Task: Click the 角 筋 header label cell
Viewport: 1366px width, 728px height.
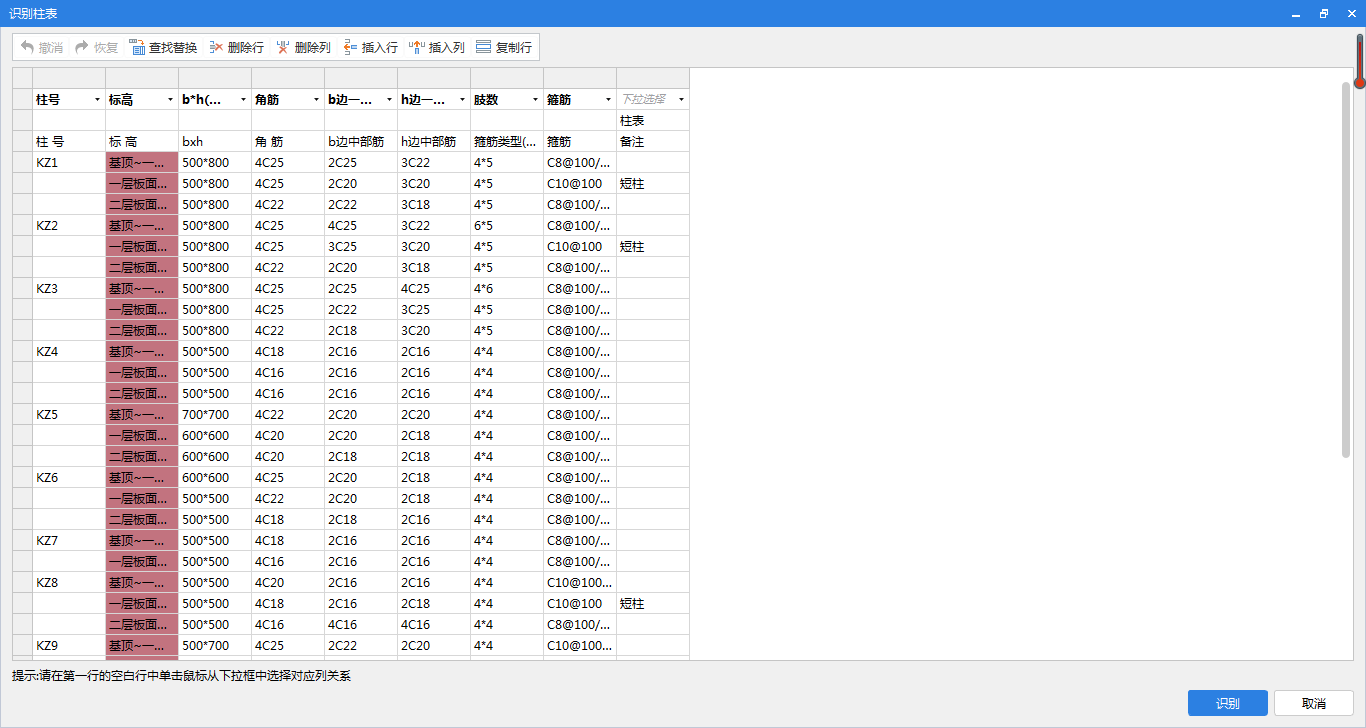Action: [x=288, y=141]
